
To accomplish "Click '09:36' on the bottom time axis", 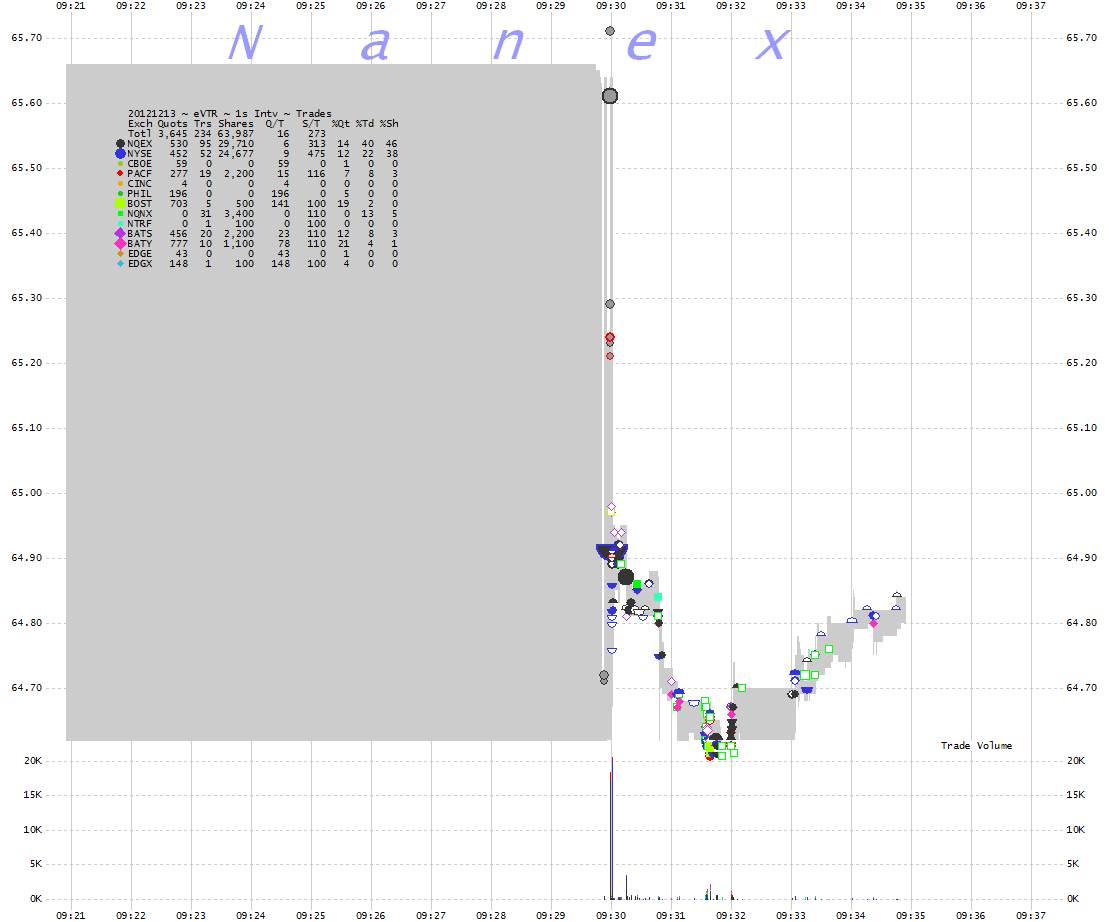I will point(970,915).
